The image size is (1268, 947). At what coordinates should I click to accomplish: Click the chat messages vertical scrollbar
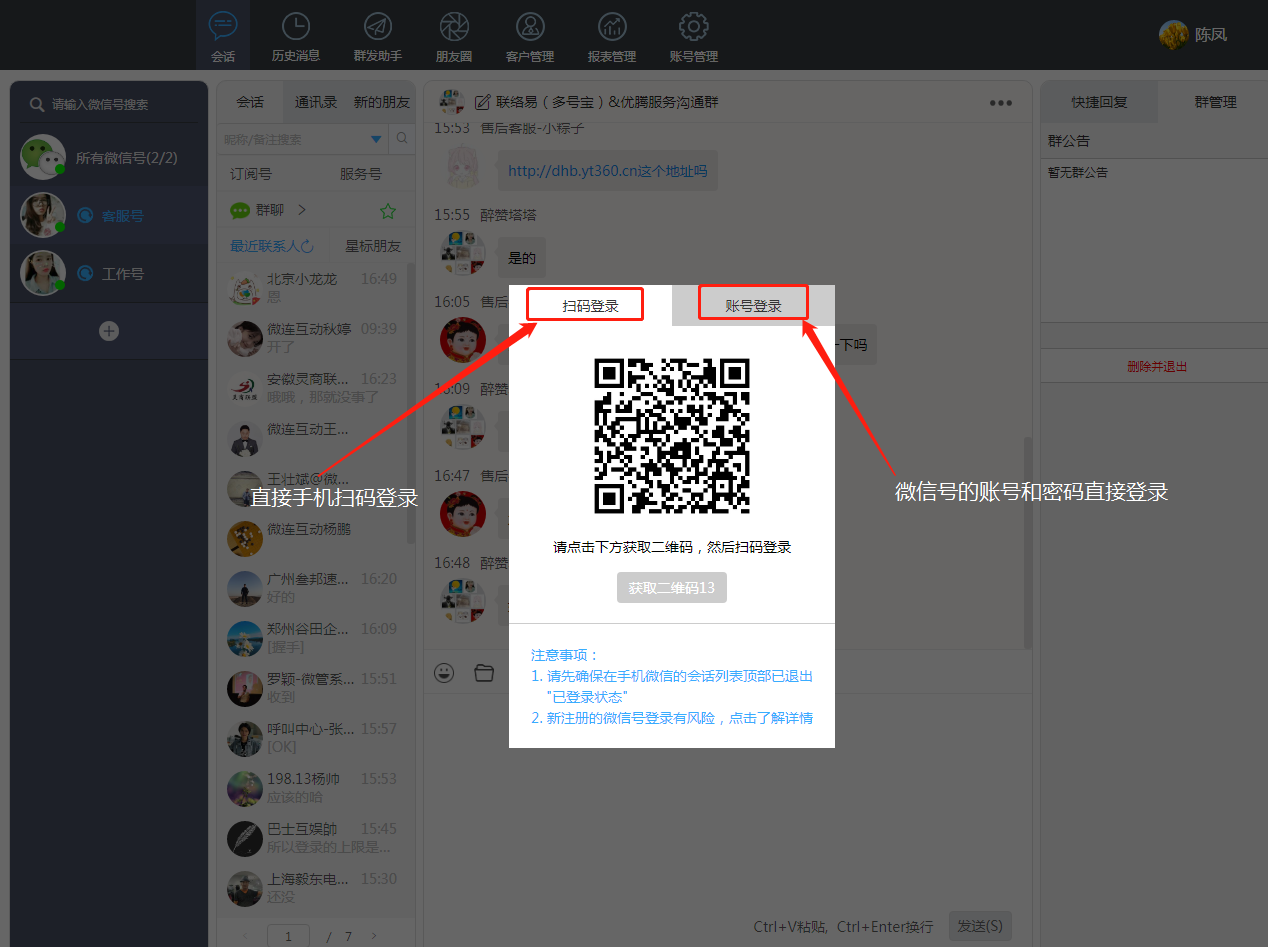tap(1027, 541)
